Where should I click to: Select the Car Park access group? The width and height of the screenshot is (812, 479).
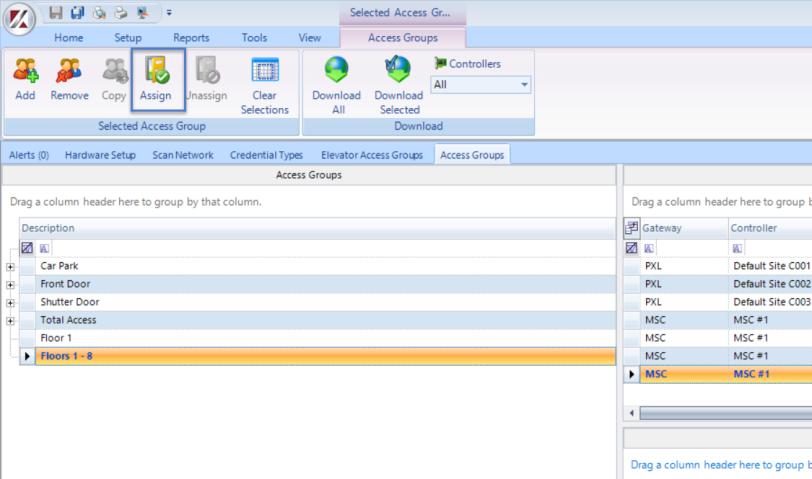click(325, 266)
